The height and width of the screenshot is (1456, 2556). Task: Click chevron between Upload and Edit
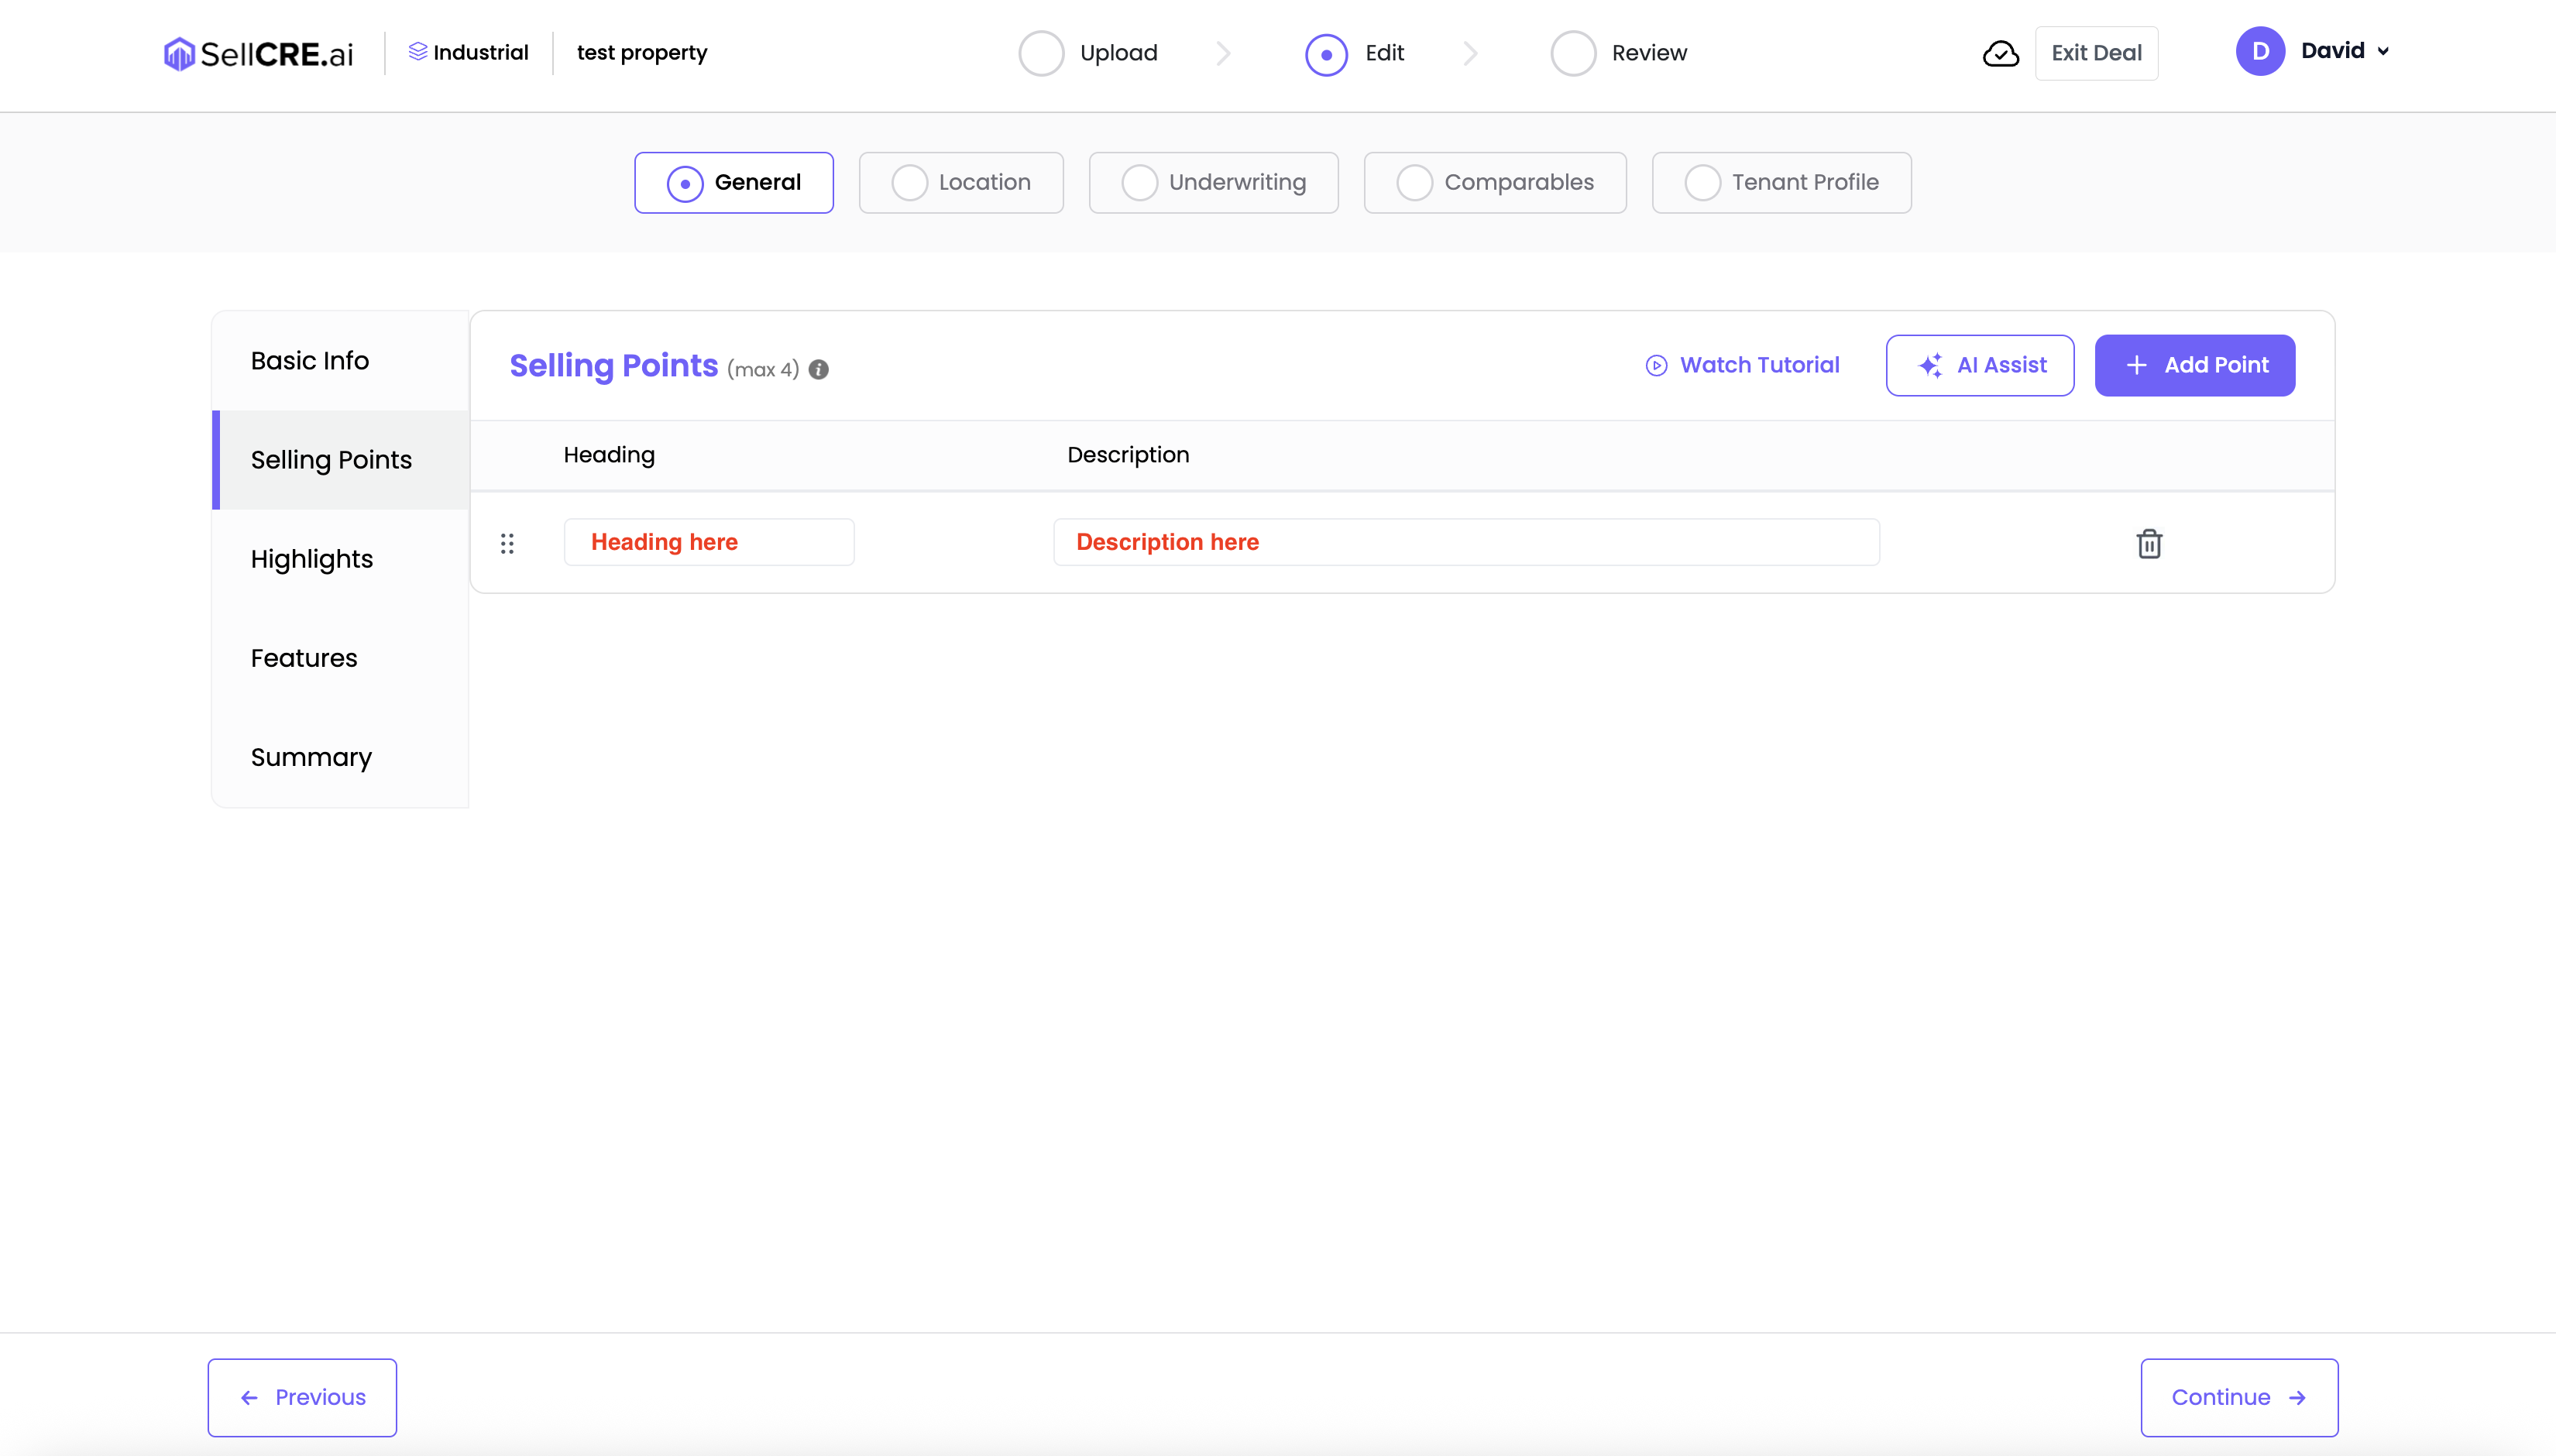[x=1223, y=53]
